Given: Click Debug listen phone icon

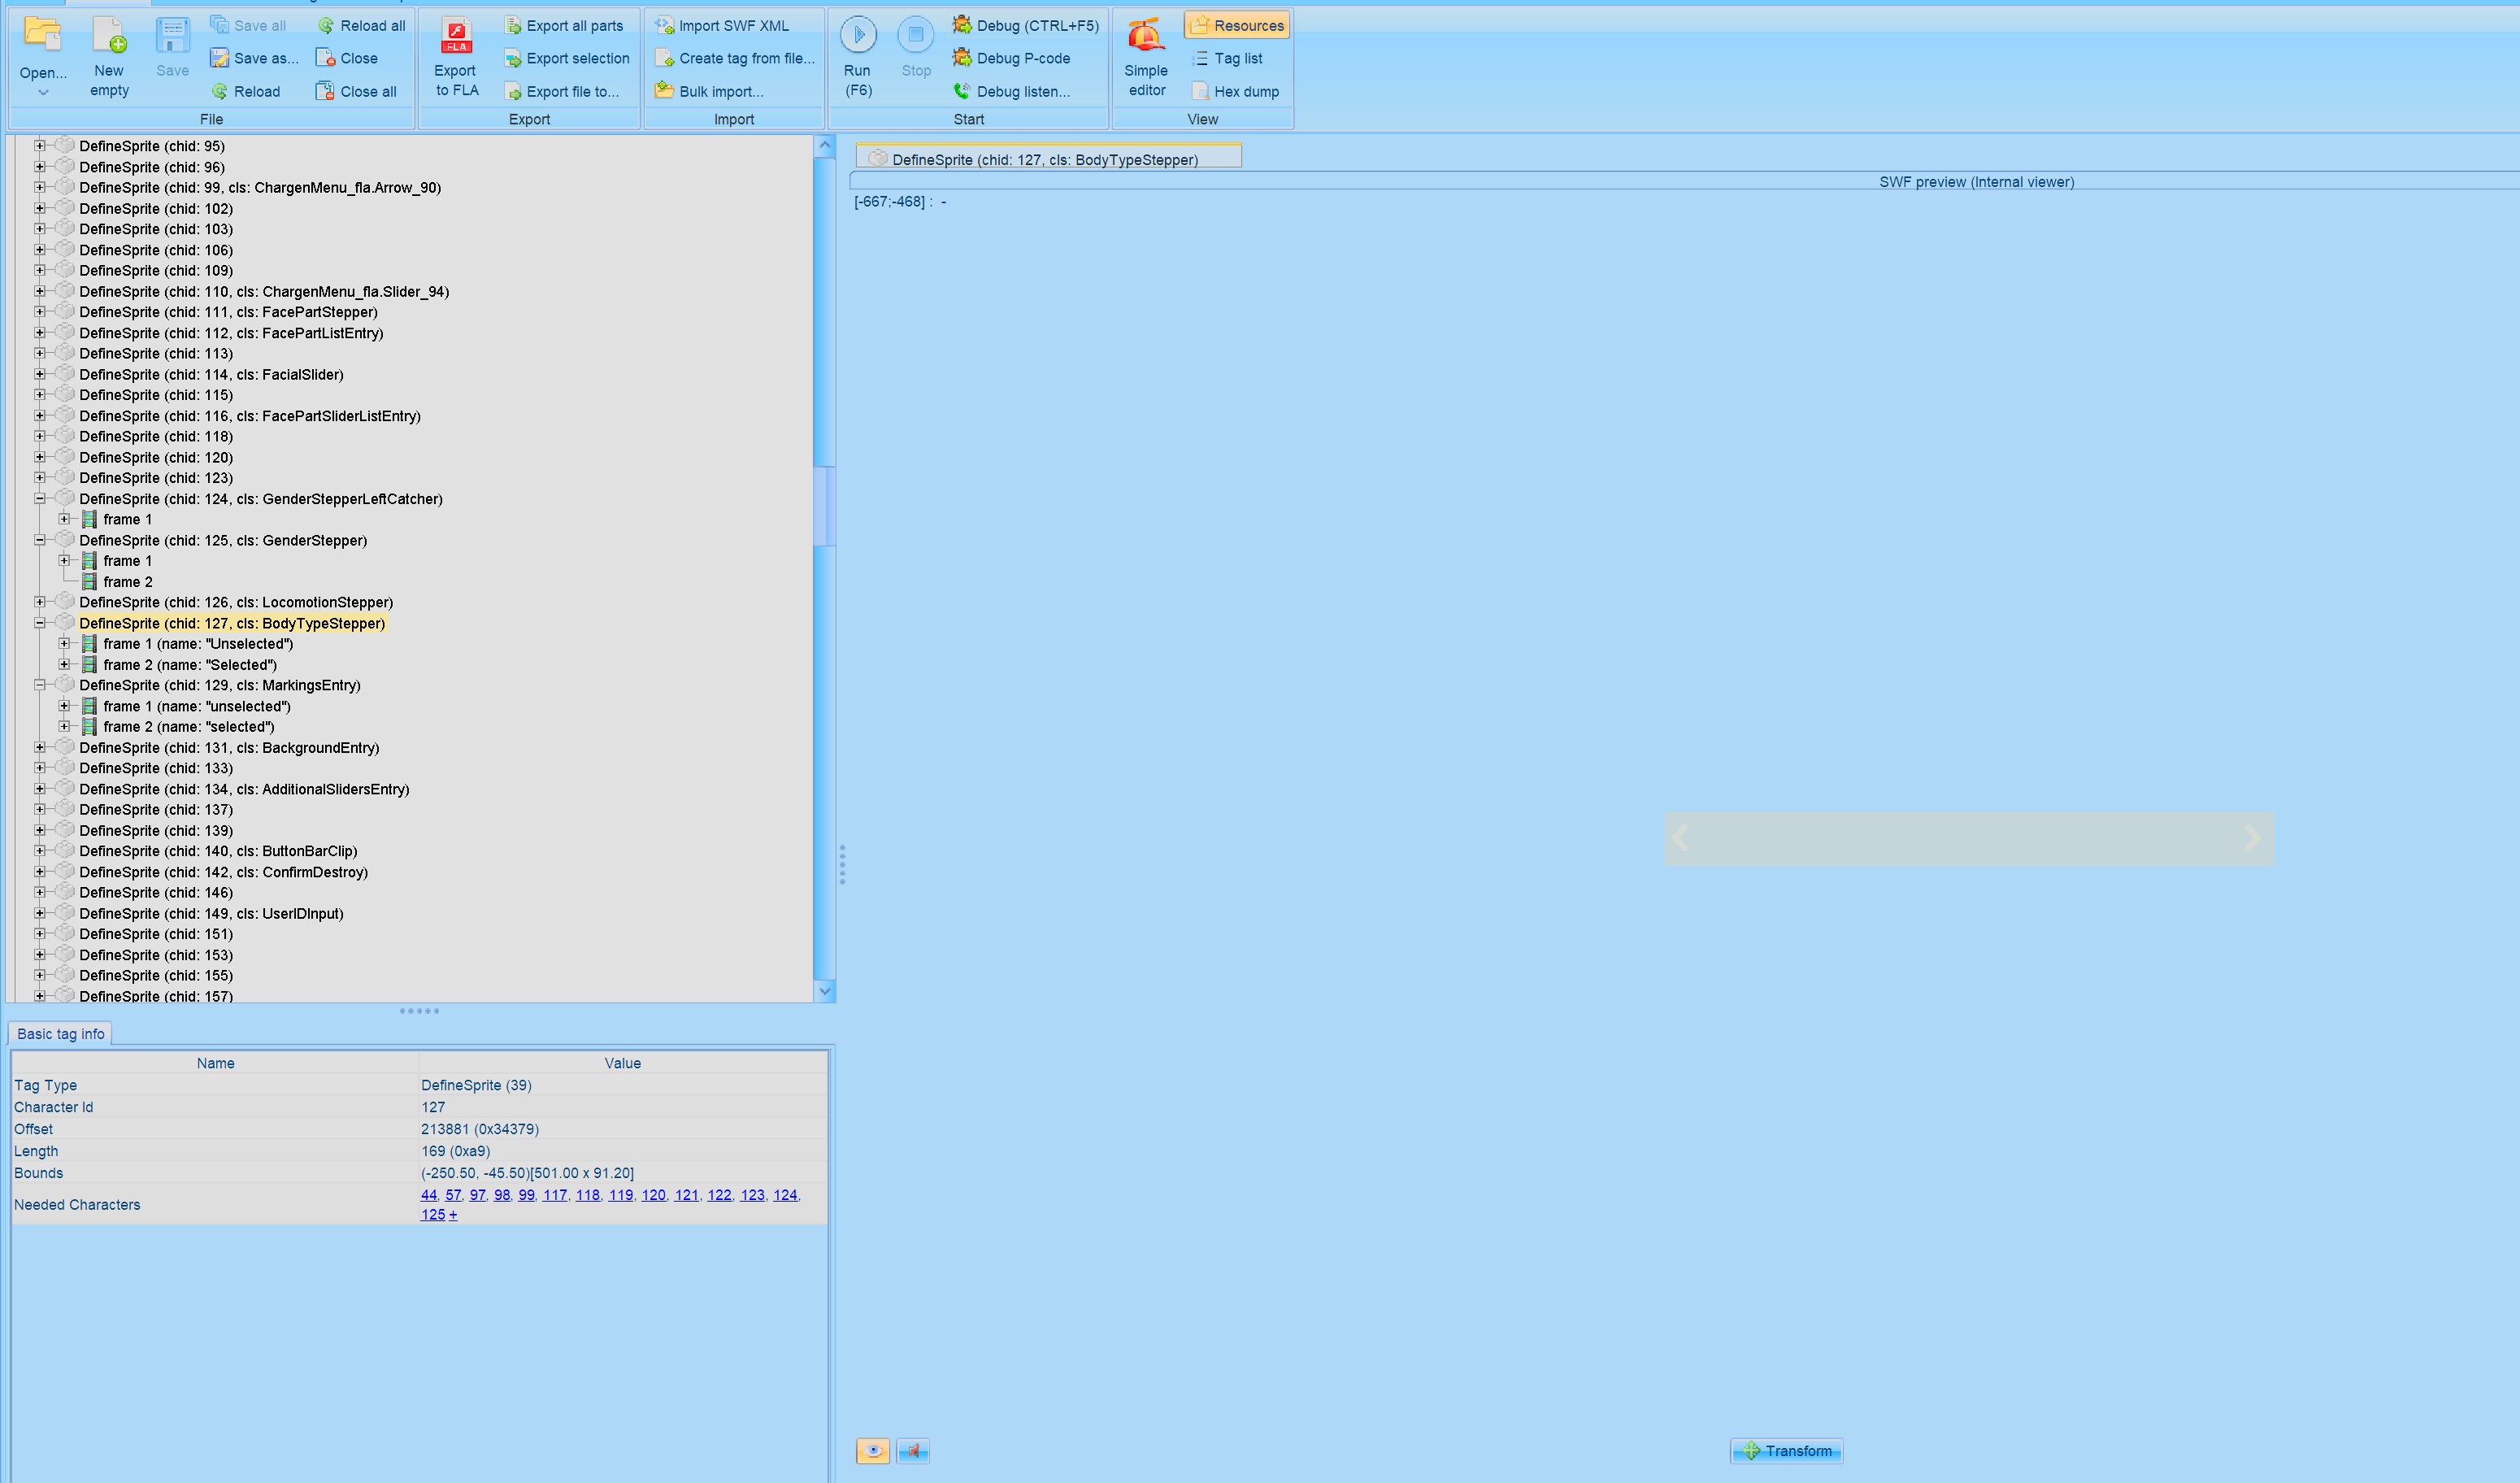Looking at the screenshot, I should click(962, 92).
